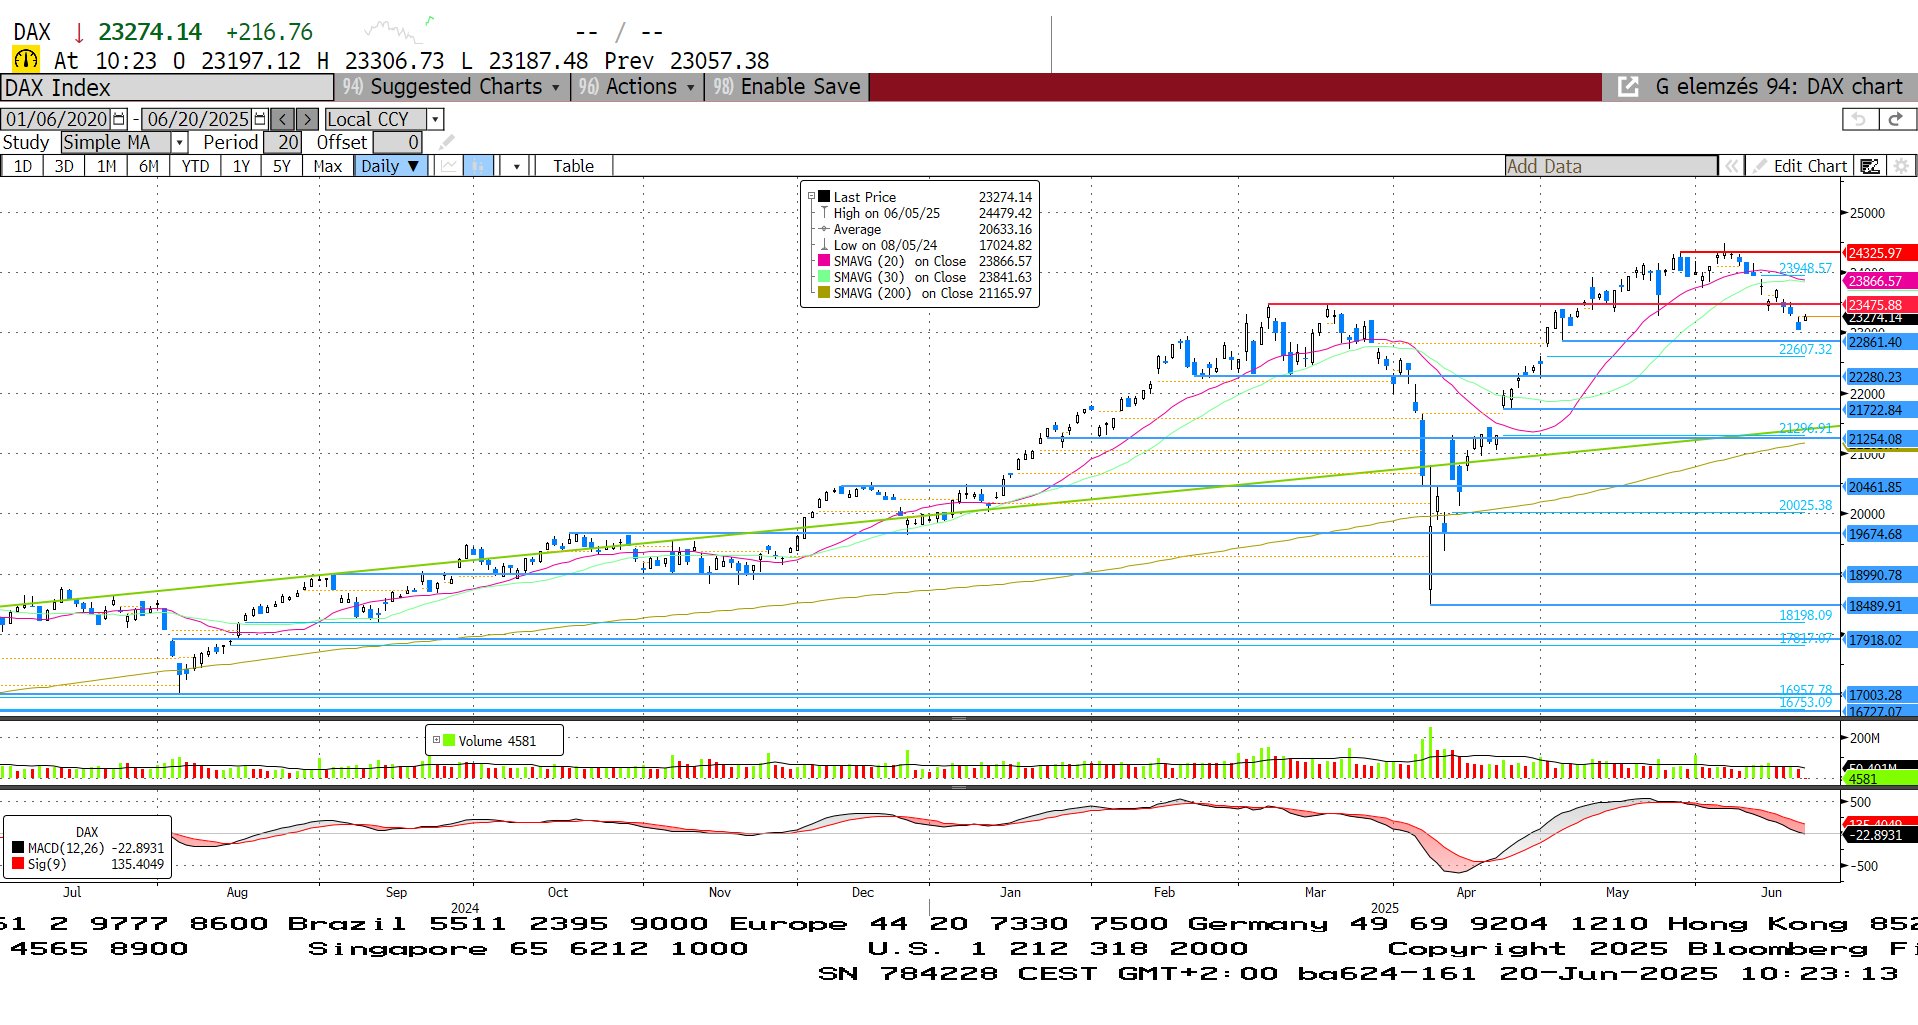Viewport: 1918px width, 1025px height.
Task: Open the Actions dropdown menu
Action: 638,87
